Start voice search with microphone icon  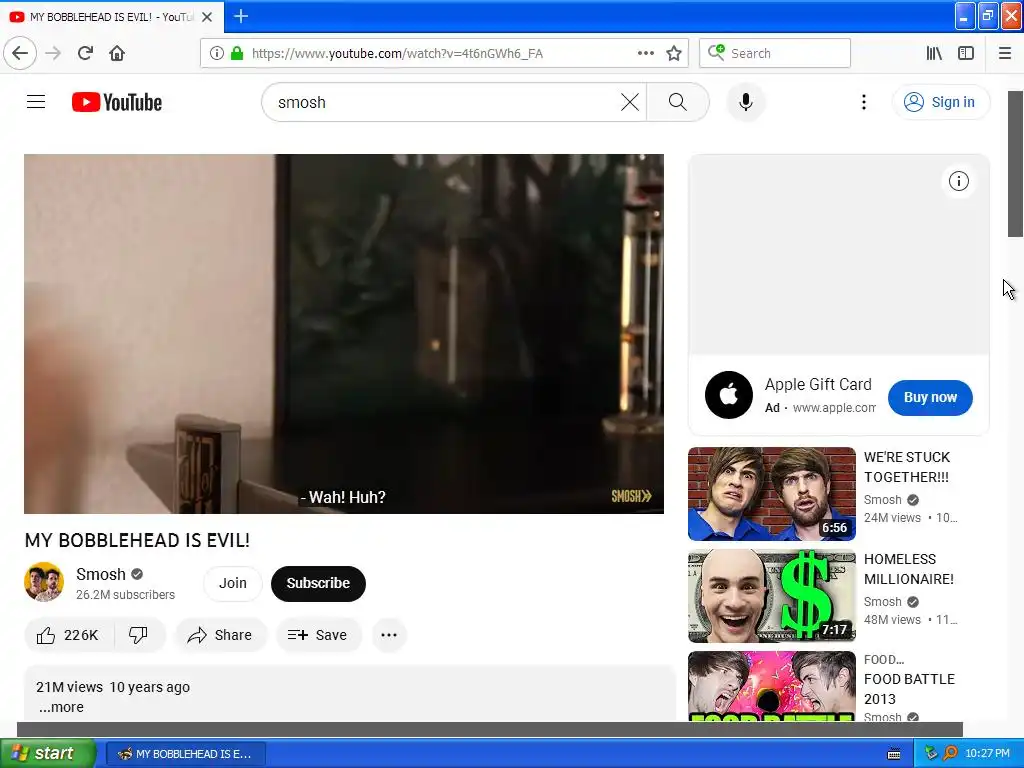[745, 102]
